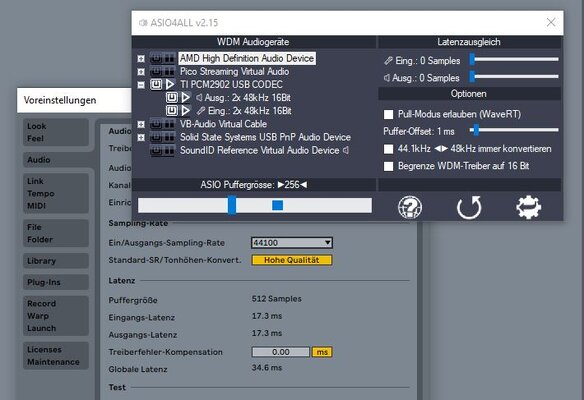Expand VB-Audio Virtual Cable node

click(141, 124)
